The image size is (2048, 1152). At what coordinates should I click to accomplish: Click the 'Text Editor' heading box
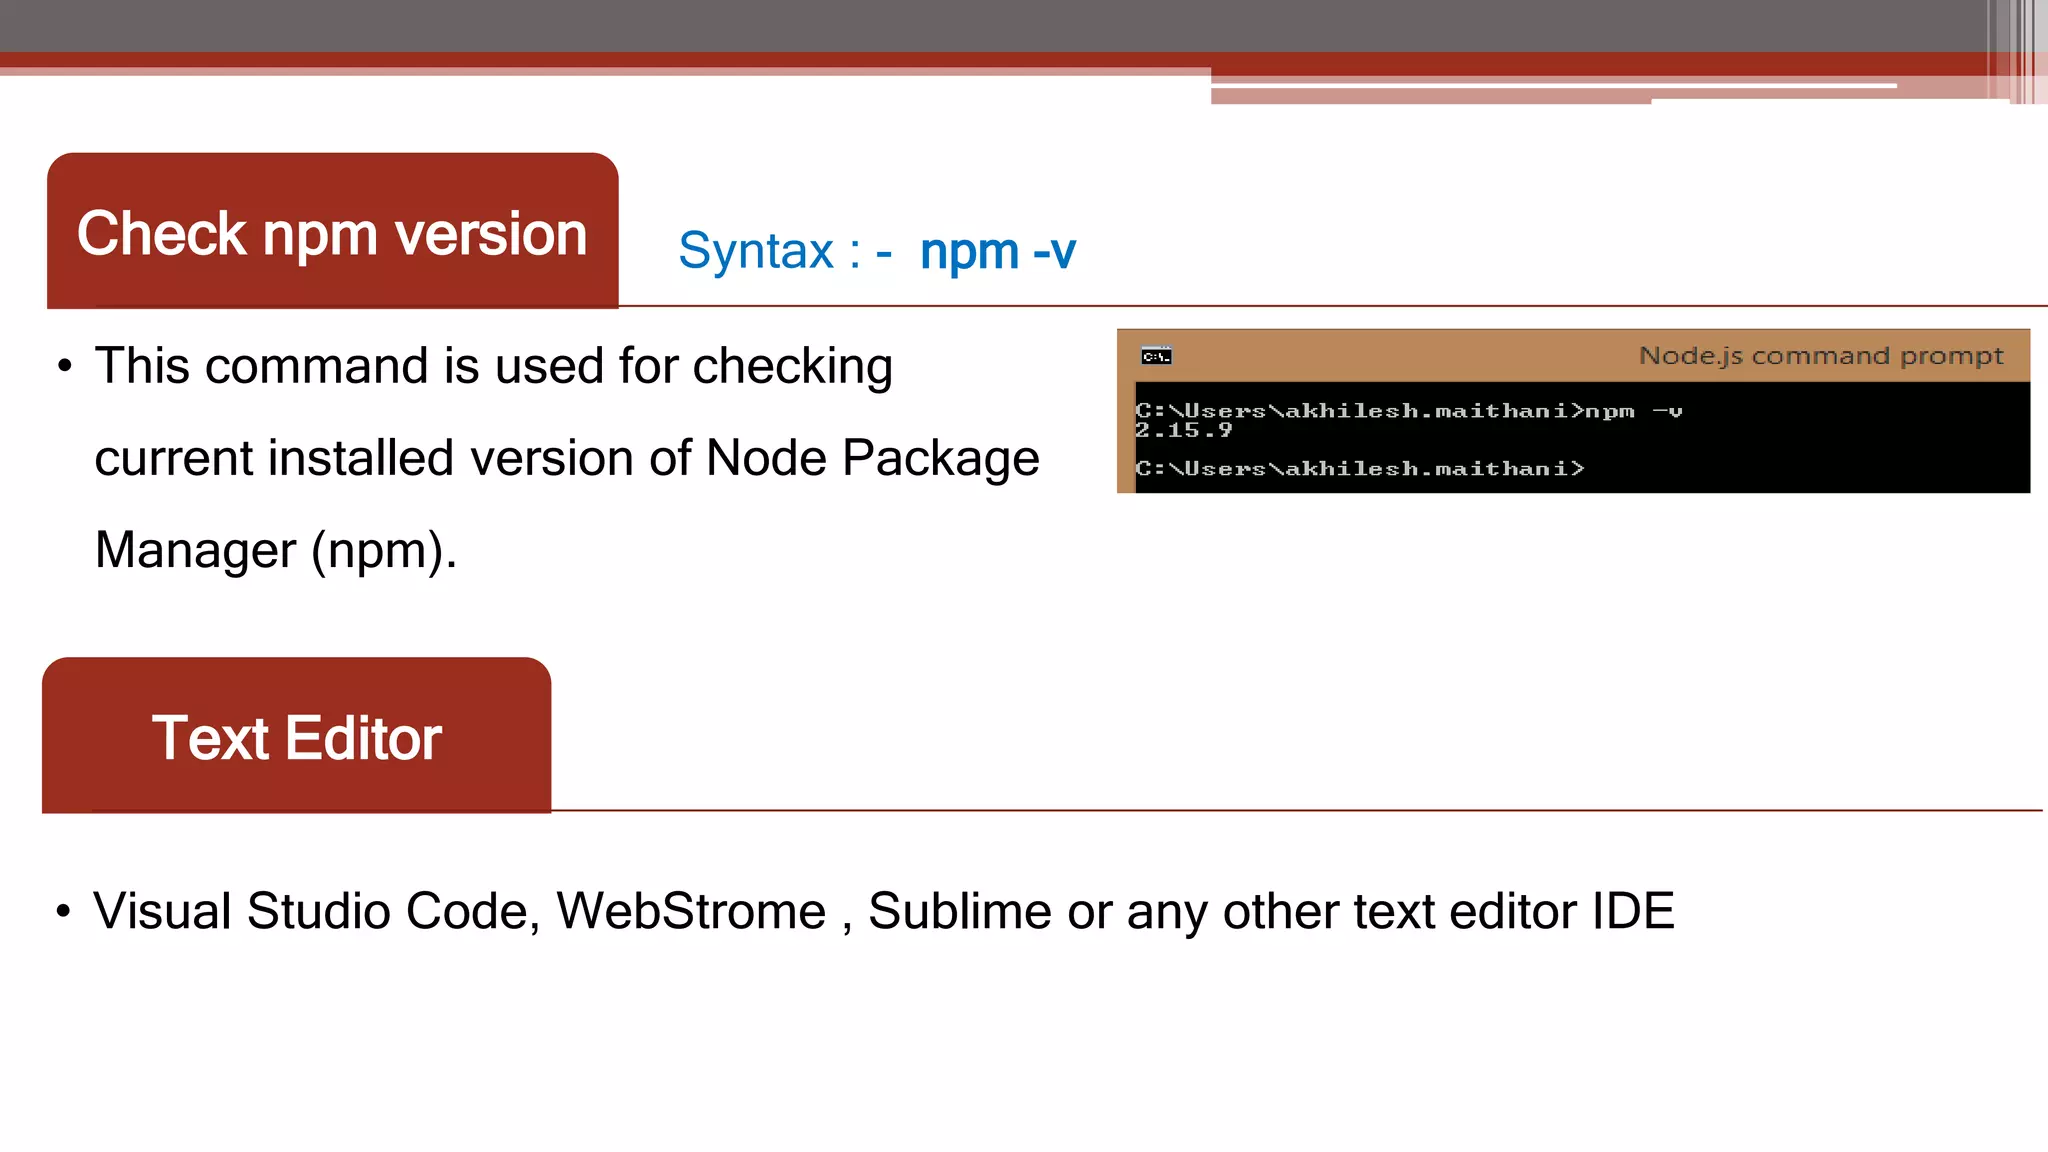coord(297,735)
